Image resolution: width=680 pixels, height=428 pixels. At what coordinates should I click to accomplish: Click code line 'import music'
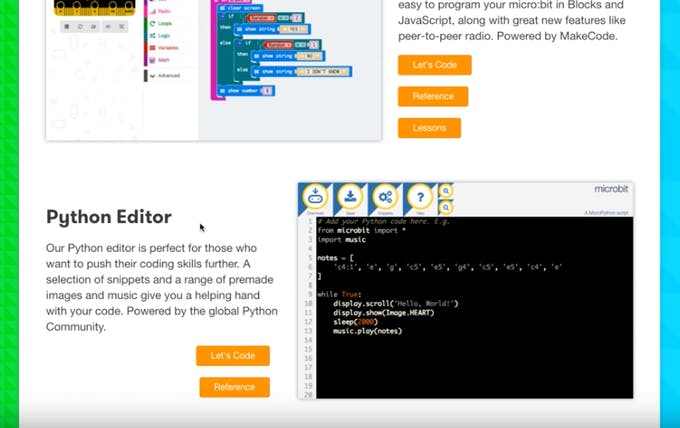click(342, 240)
